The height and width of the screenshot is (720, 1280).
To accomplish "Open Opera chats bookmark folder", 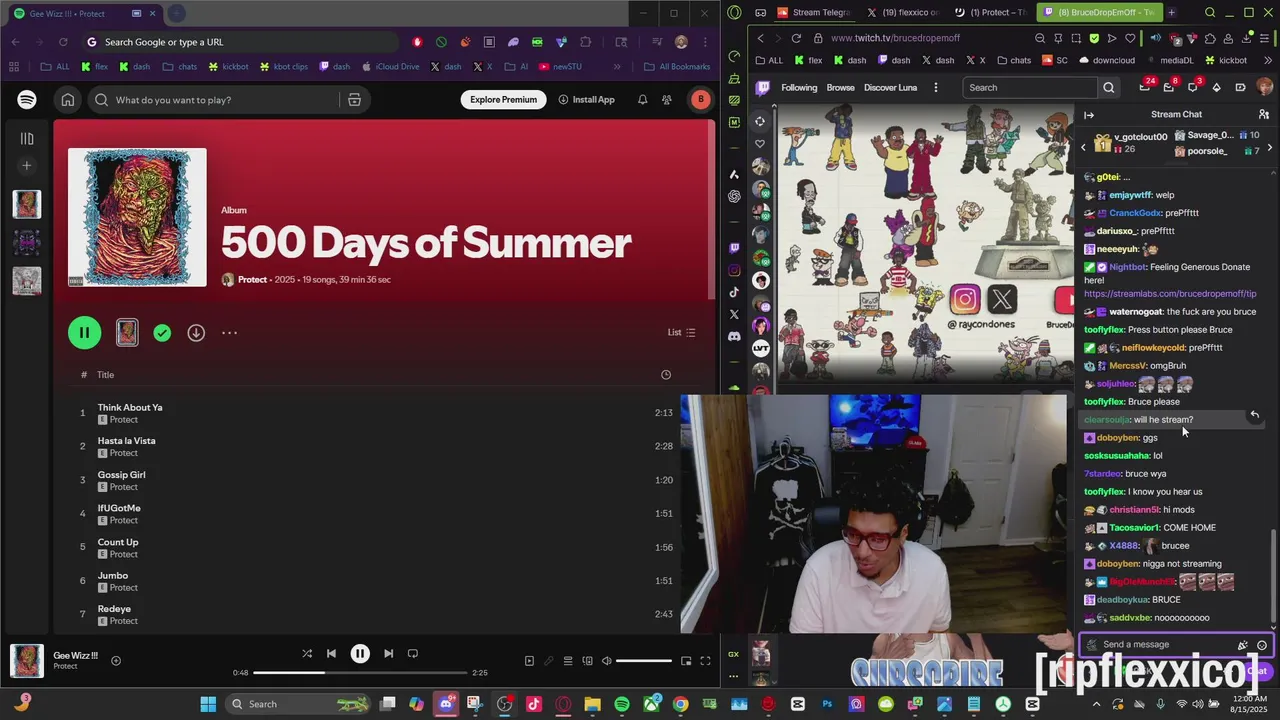I will pos(1013,60).
